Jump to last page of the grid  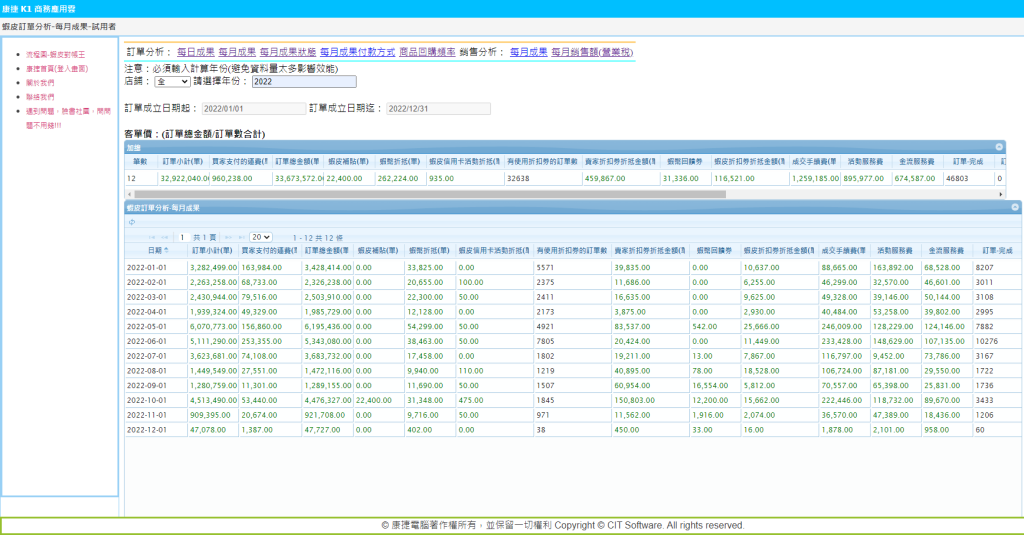[240, 237]
